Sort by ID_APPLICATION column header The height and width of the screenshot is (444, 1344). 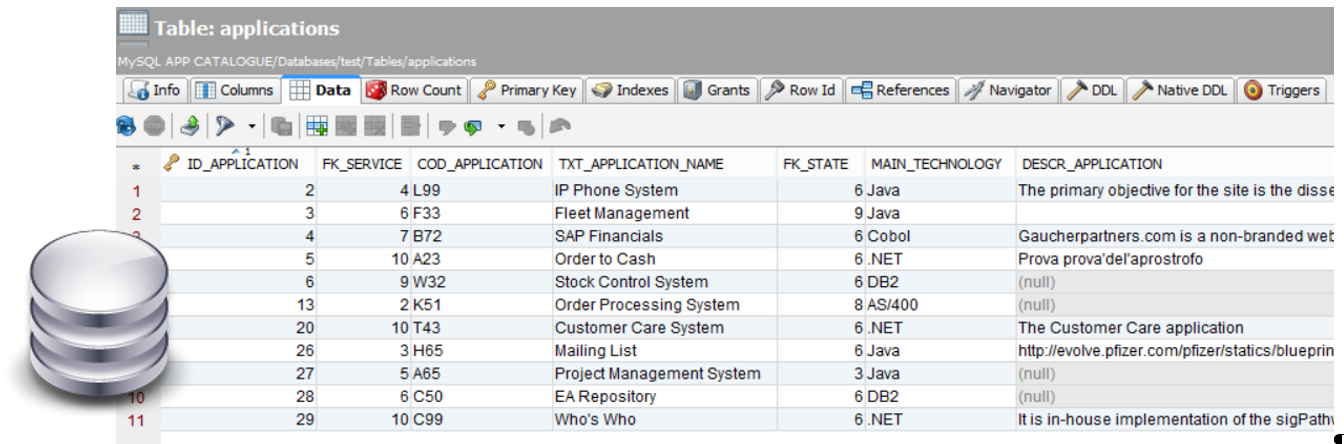[x=242, y=164]
